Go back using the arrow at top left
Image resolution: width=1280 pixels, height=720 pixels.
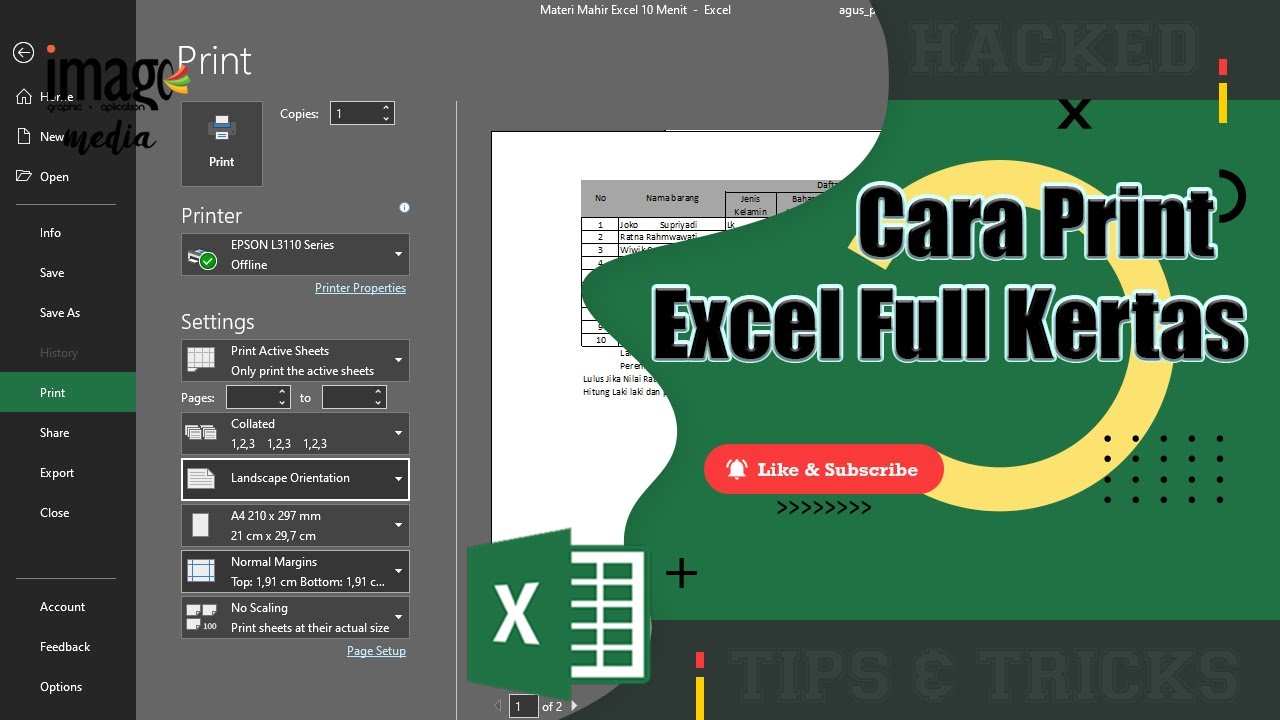24,52
